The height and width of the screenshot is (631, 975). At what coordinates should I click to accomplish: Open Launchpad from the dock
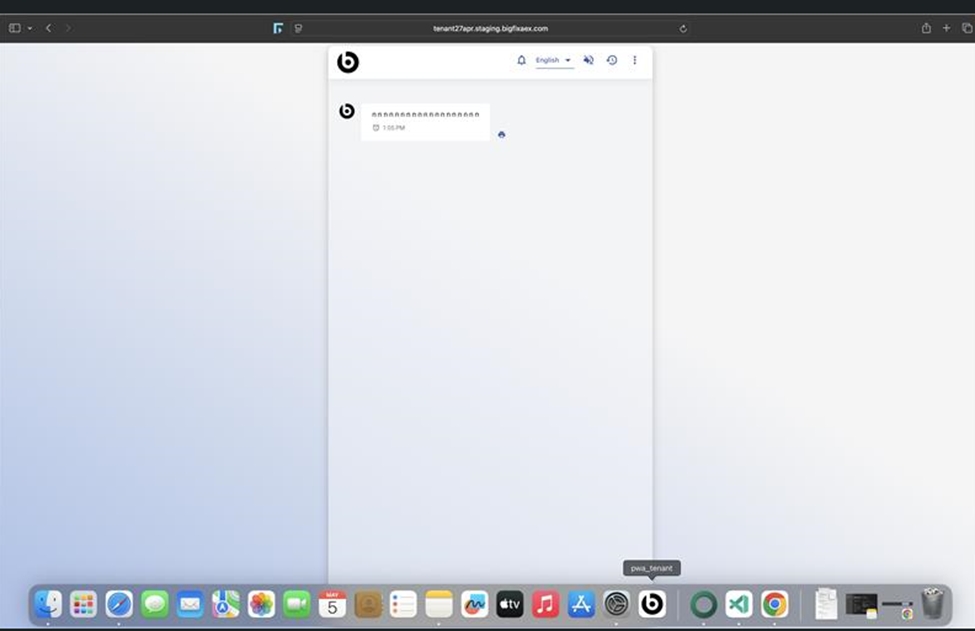pos(83,604)
